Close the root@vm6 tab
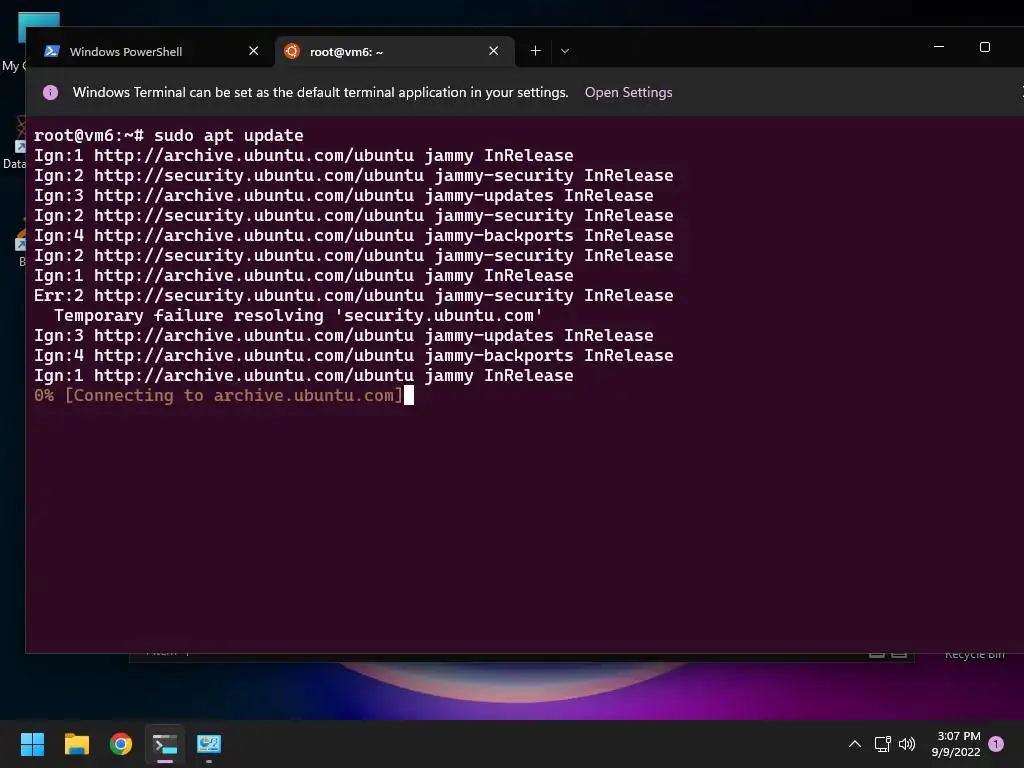The width and height of the screenshot is (1024, 768). point(494,51)
